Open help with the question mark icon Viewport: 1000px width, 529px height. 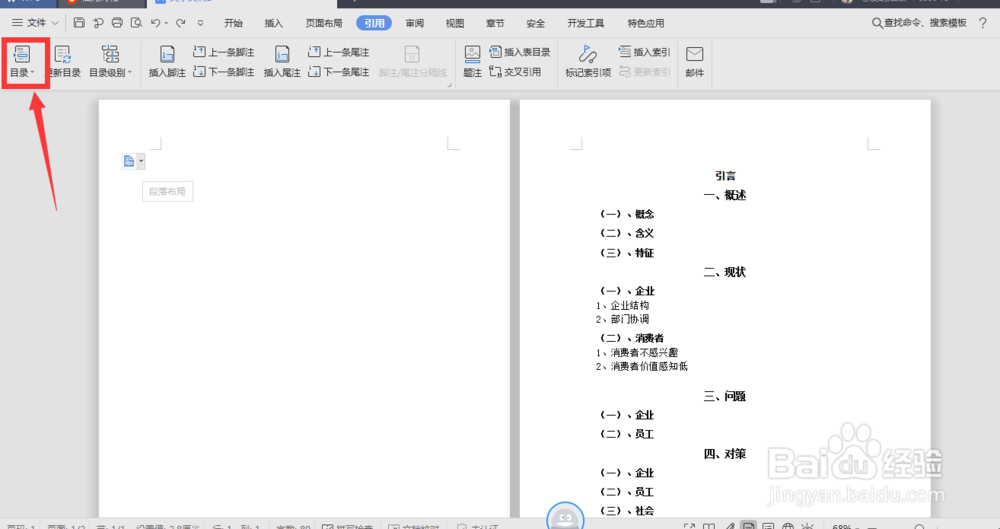click(x=983, y=23)
